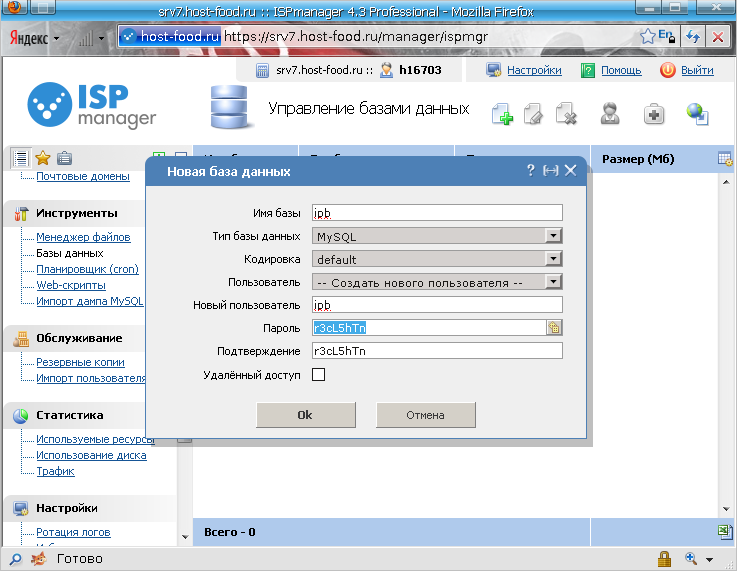Image resolution: width=737 pixels, height=571 pixels.
Task: Open the 'Настройки' link in header
Action: coord(533,71)
